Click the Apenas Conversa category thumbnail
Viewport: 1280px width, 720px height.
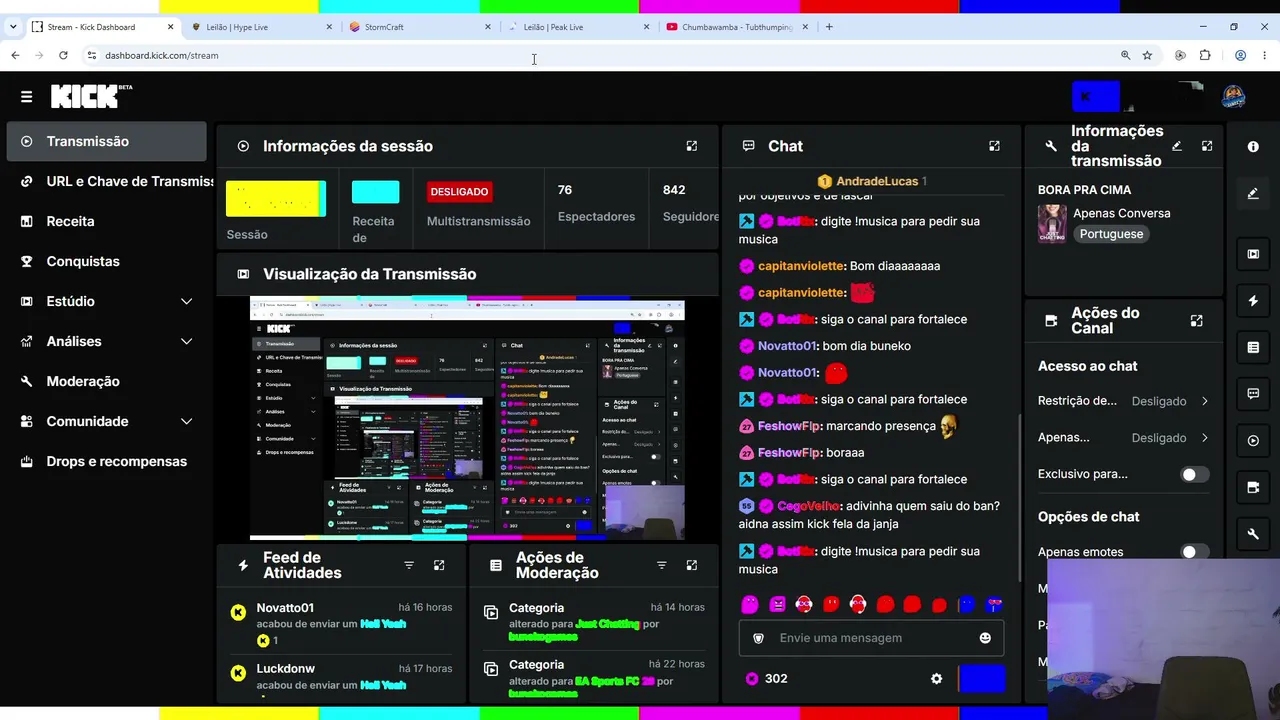tap(1052, 224)
